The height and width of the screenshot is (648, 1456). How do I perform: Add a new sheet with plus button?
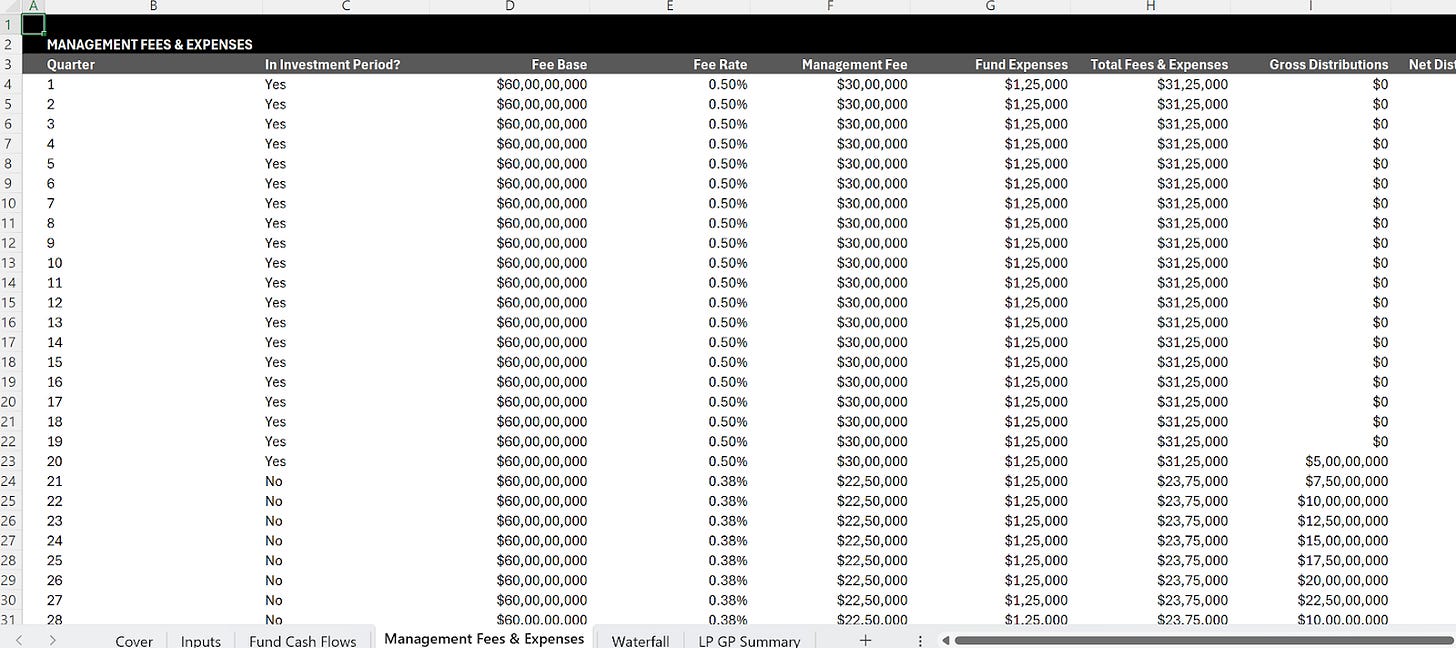point(865,640)
